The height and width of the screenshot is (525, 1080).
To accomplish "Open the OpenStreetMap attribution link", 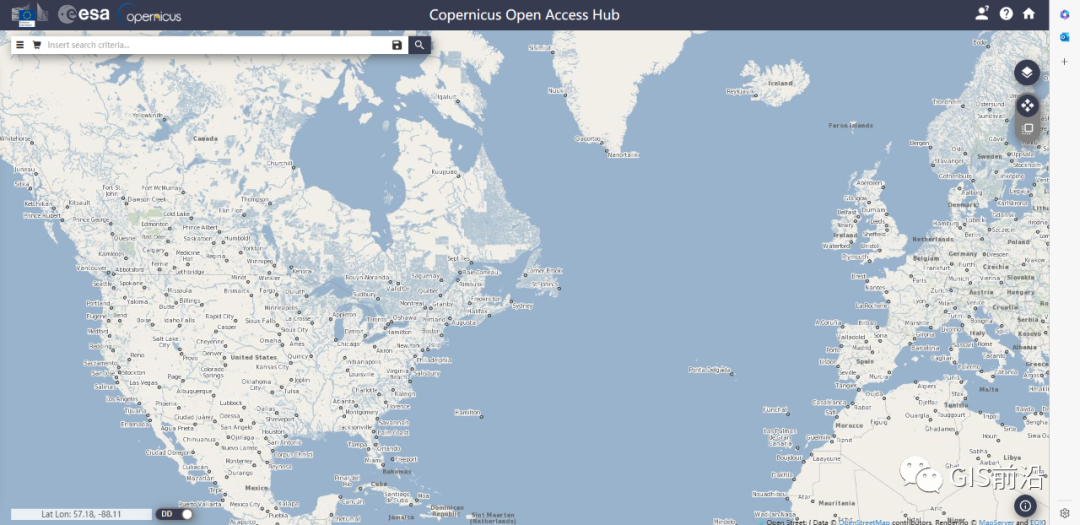I will coord(864,522).
